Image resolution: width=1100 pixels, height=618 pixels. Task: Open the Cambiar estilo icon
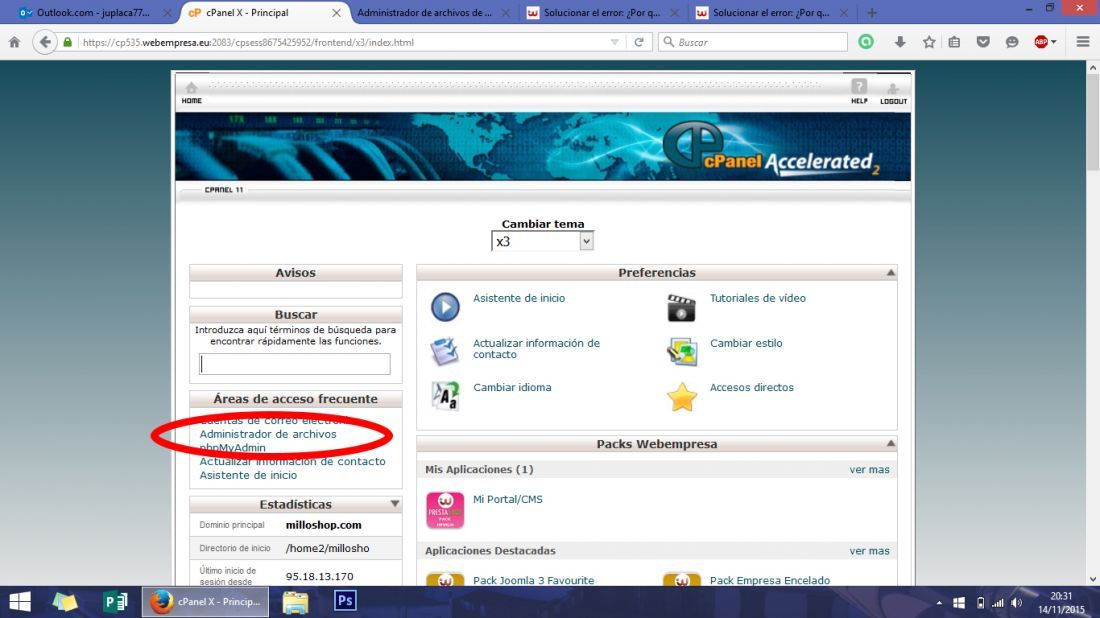pos(681,351)
